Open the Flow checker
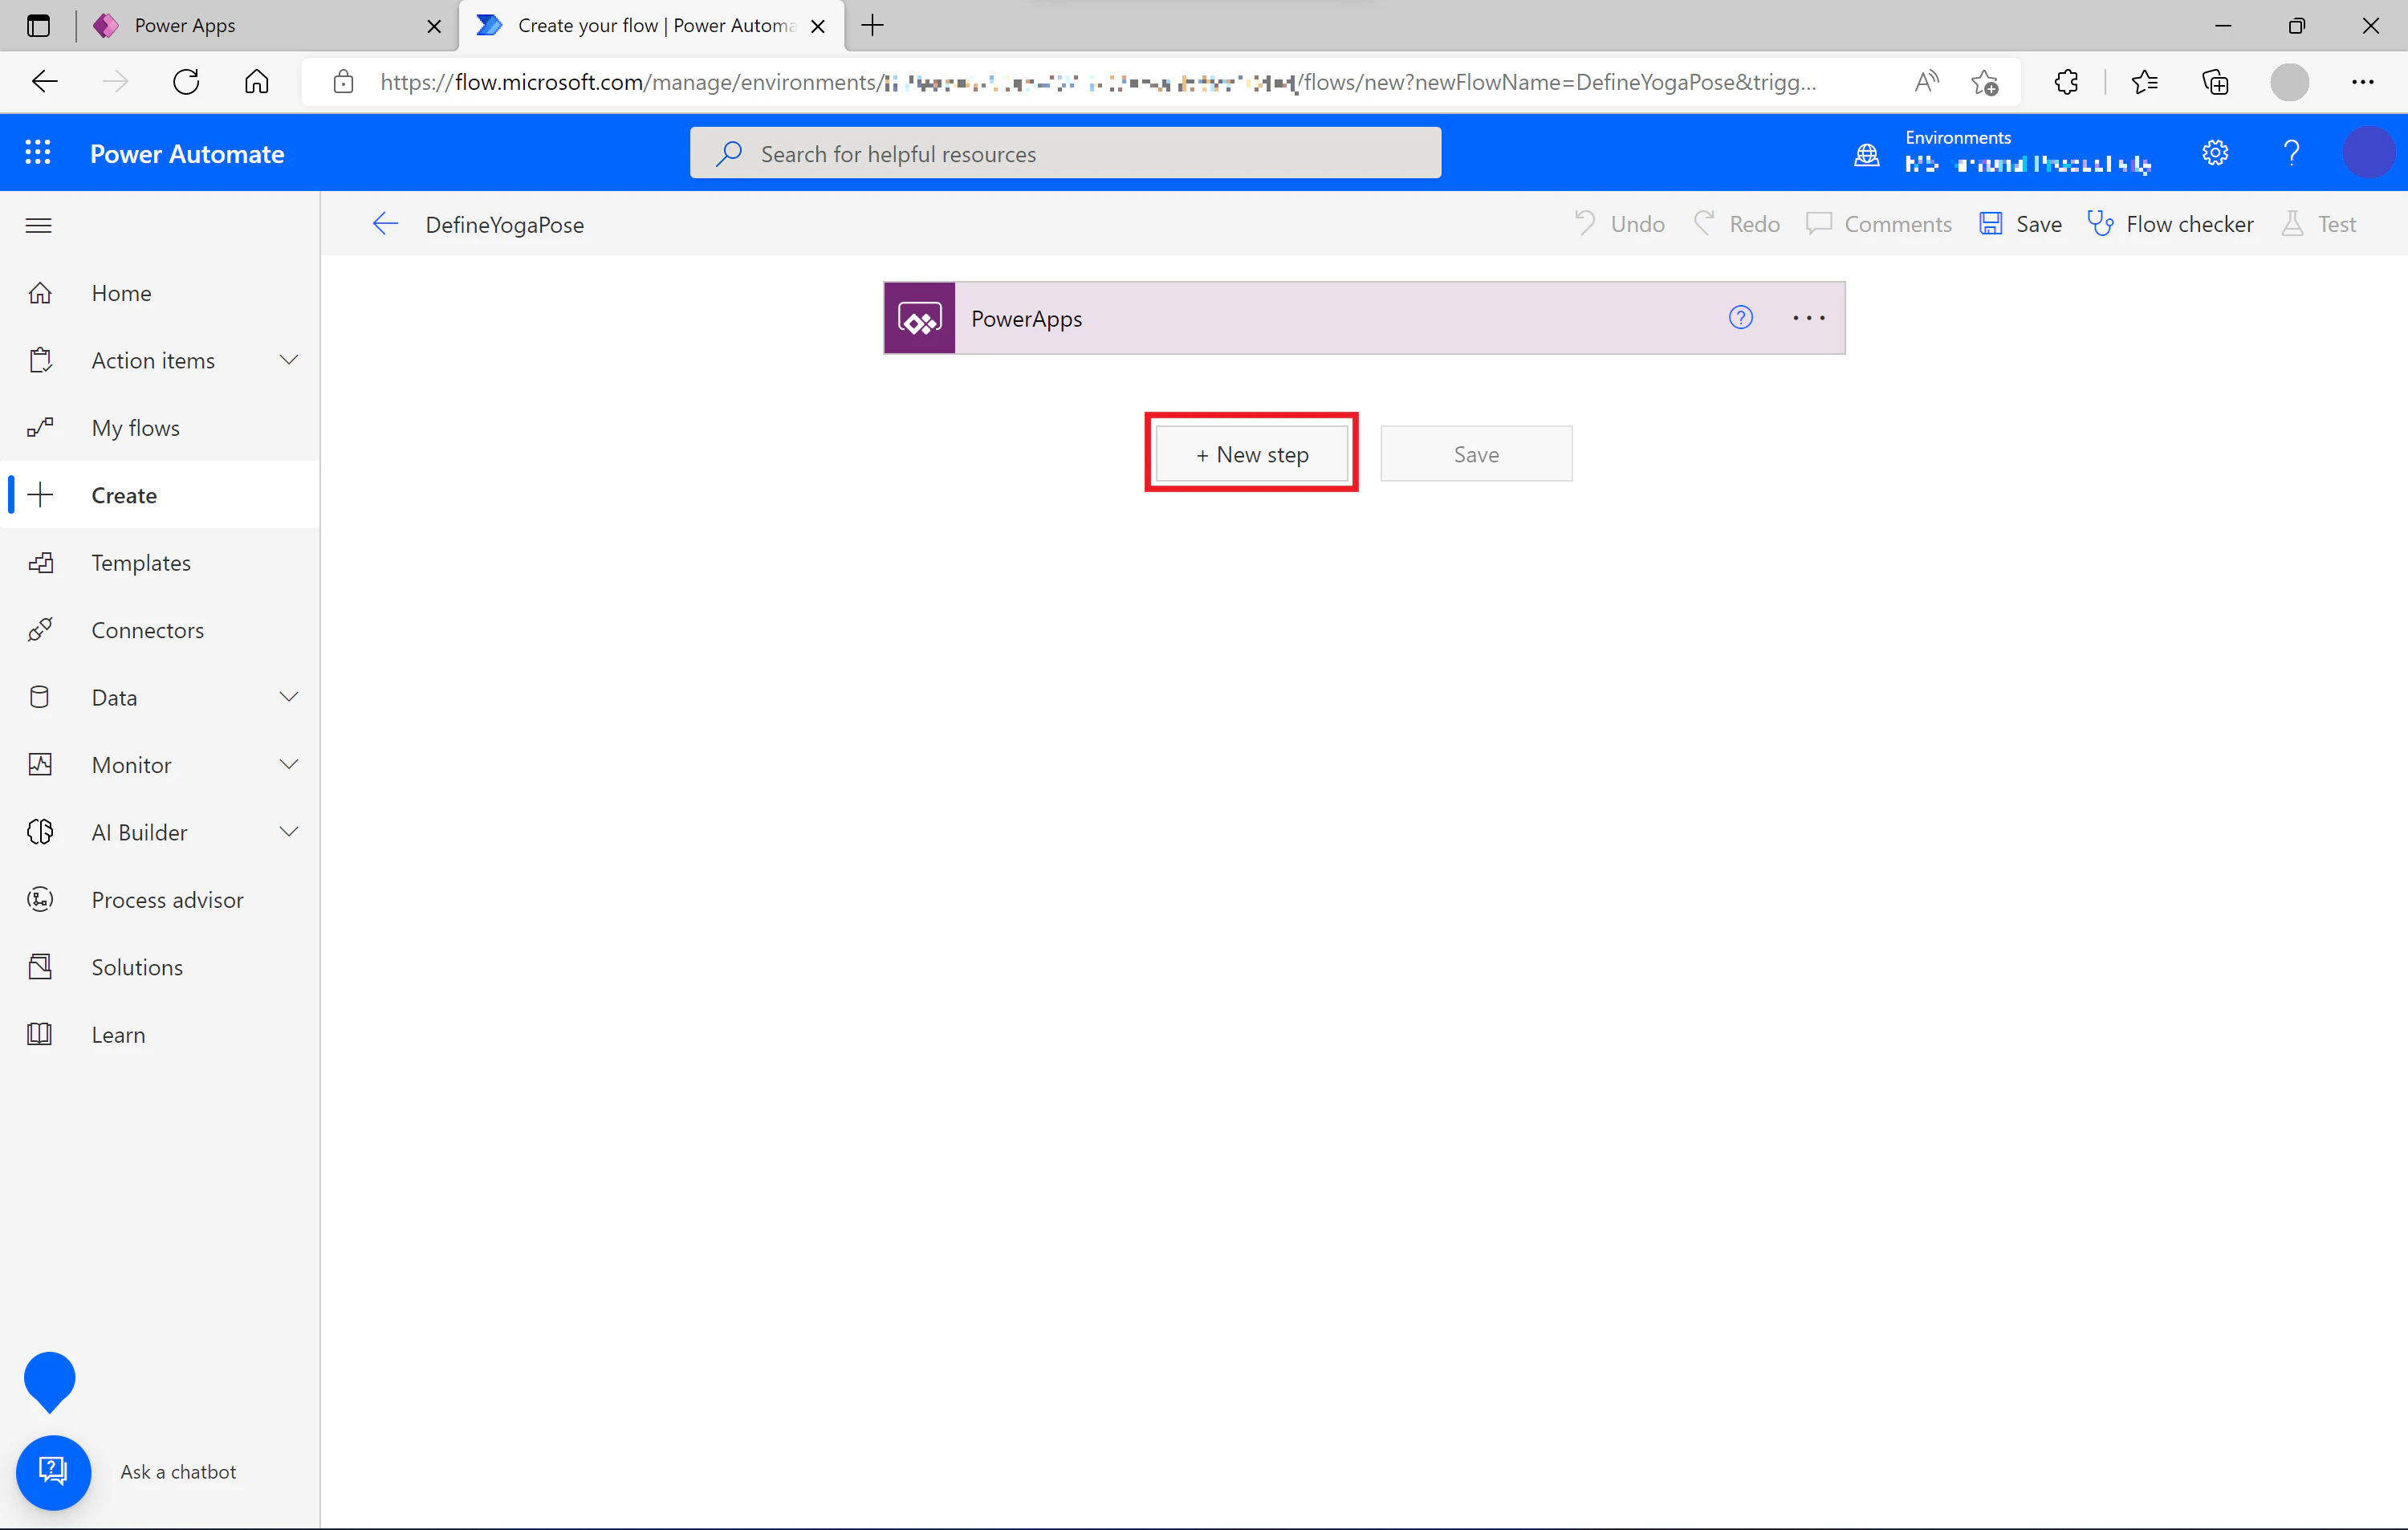 tap(2170, 224)
